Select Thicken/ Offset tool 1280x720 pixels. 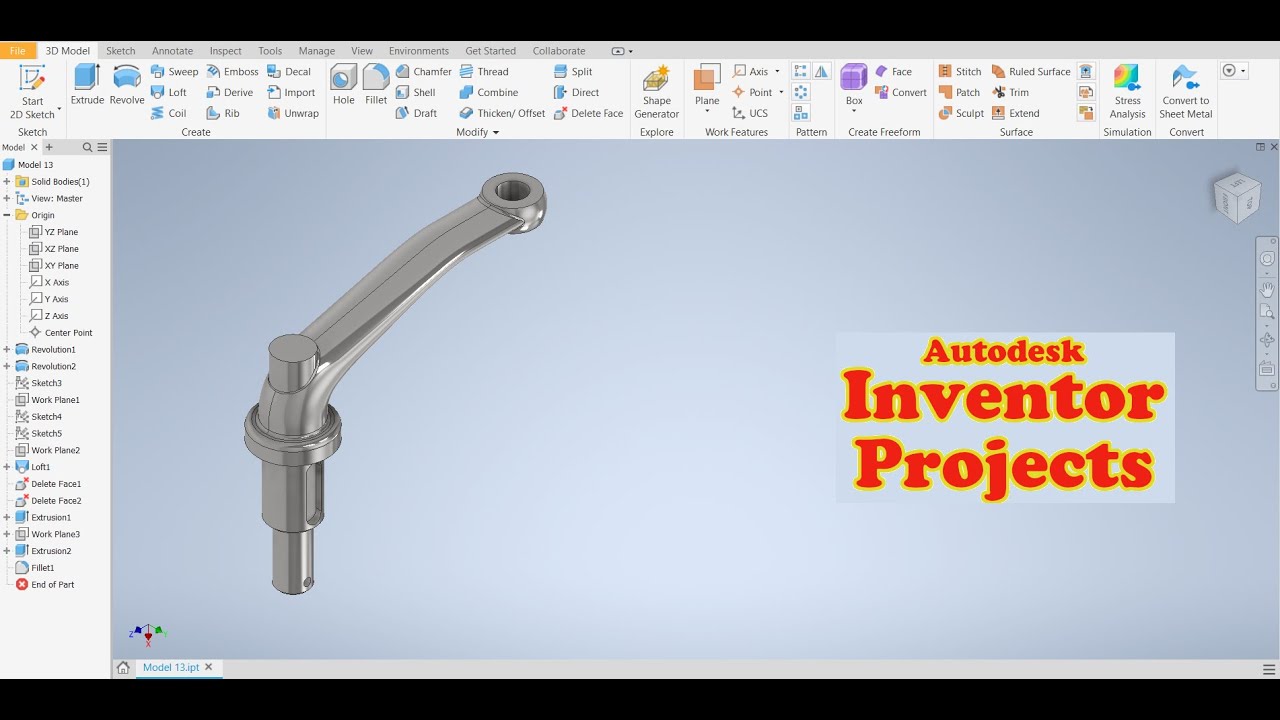pyautogui.click(x=502, y=114)
